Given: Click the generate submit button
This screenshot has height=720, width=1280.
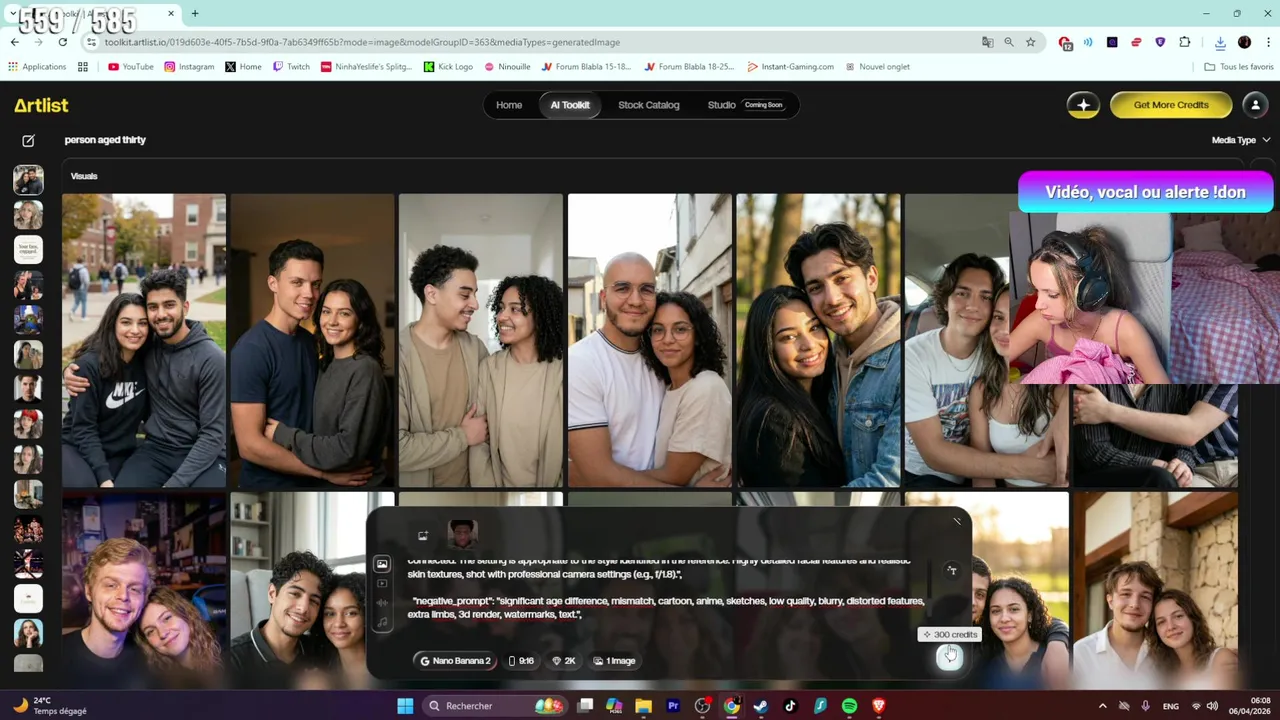Looking at the screenshot, I should click(949, 657).
